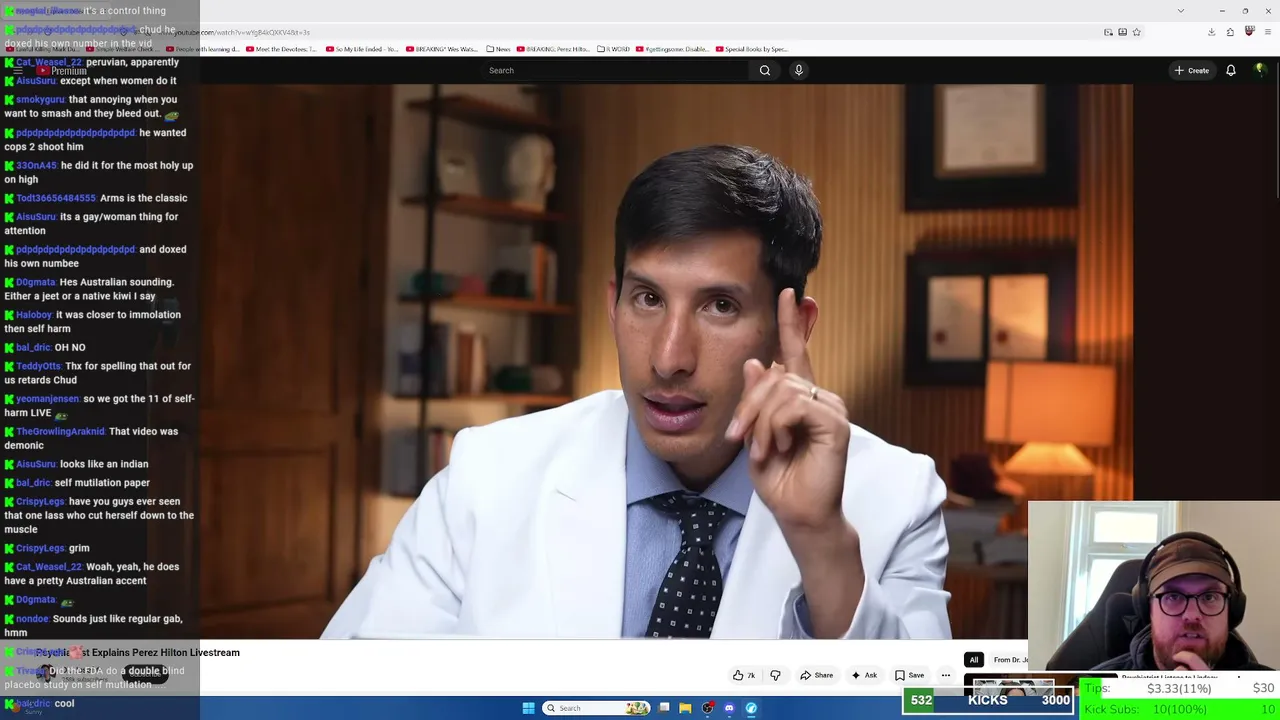Click the shield extension icon in toolbar
Image resolution: width=1280 pixels, height=720 pixels.
(x=1249, y=32)
